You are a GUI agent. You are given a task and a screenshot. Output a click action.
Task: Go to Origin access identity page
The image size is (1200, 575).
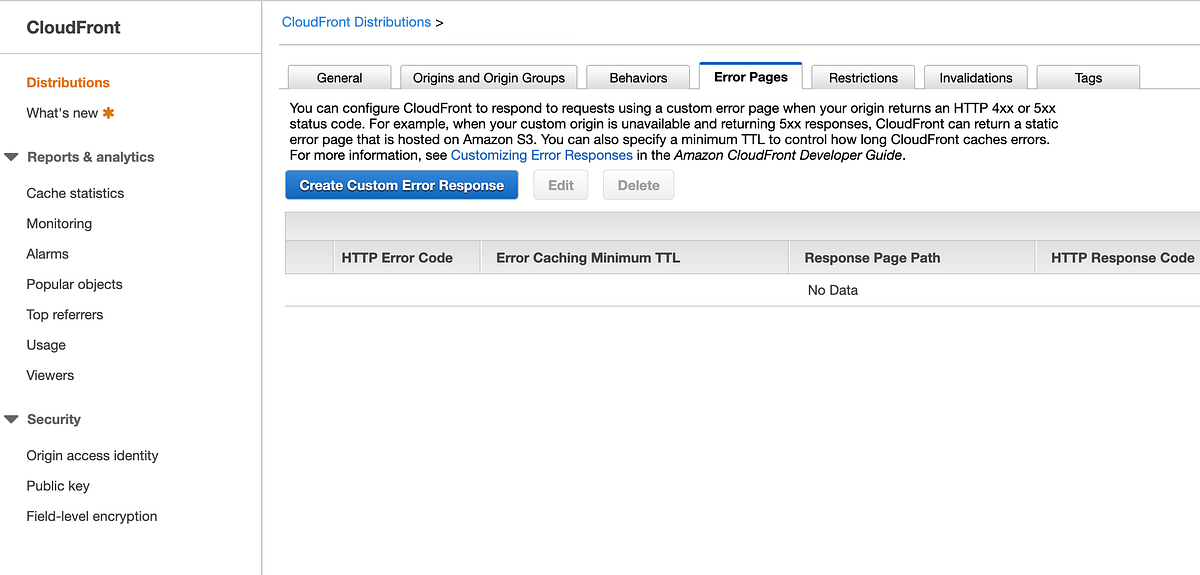tap(92, 455)
